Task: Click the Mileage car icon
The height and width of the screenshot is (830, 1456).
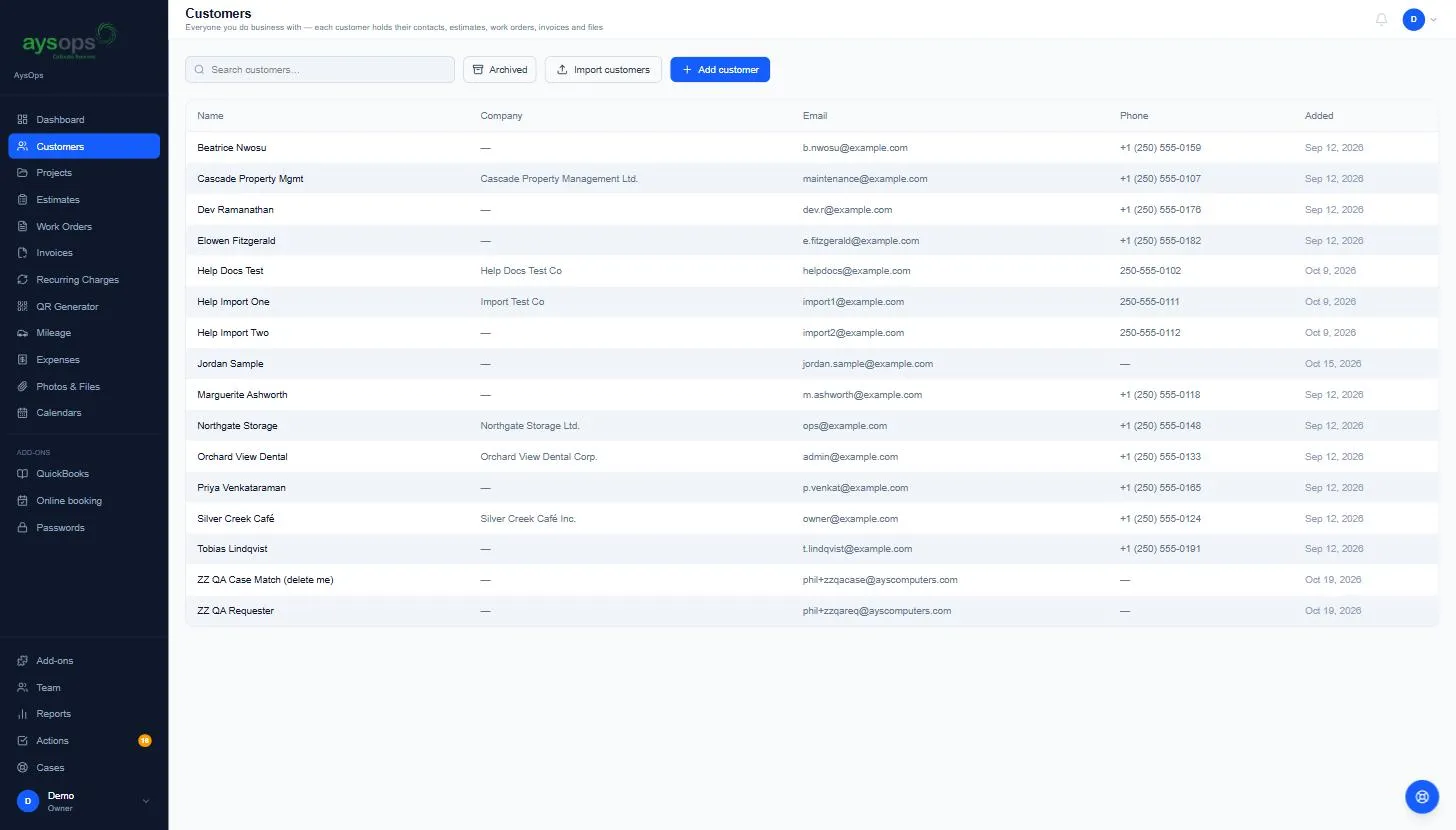Action: pyautogui.click(x=23, y=333)
